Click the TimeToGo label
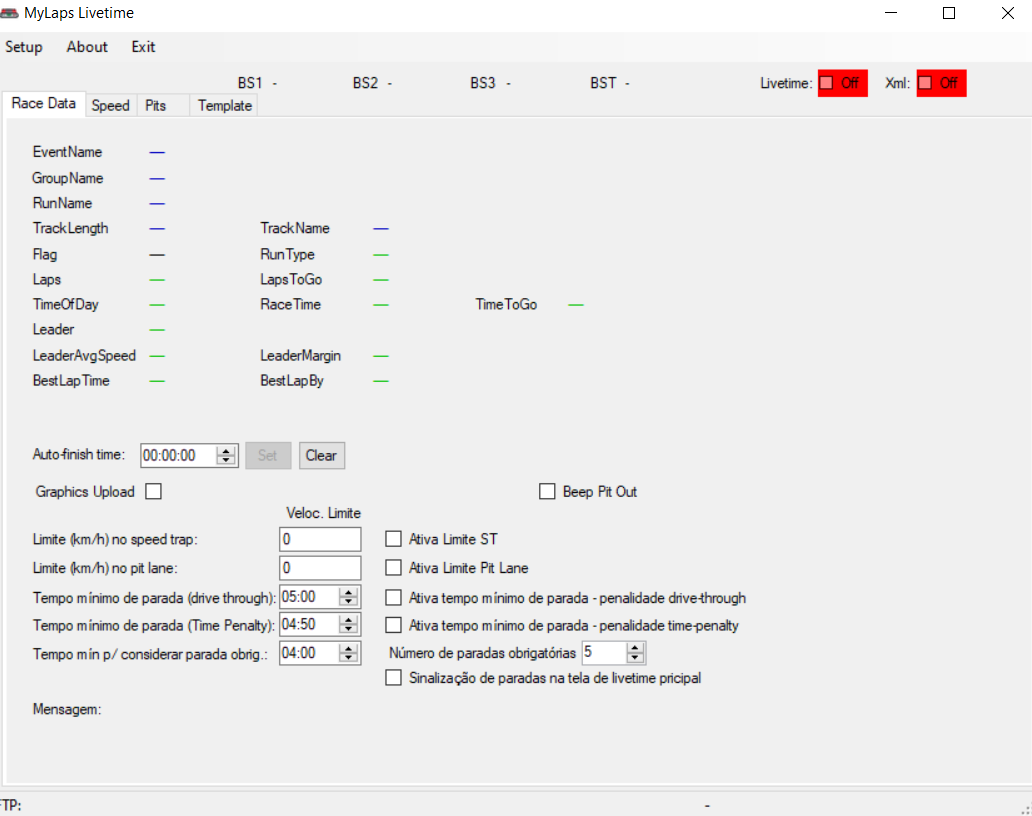 click(x=506, y=305)
